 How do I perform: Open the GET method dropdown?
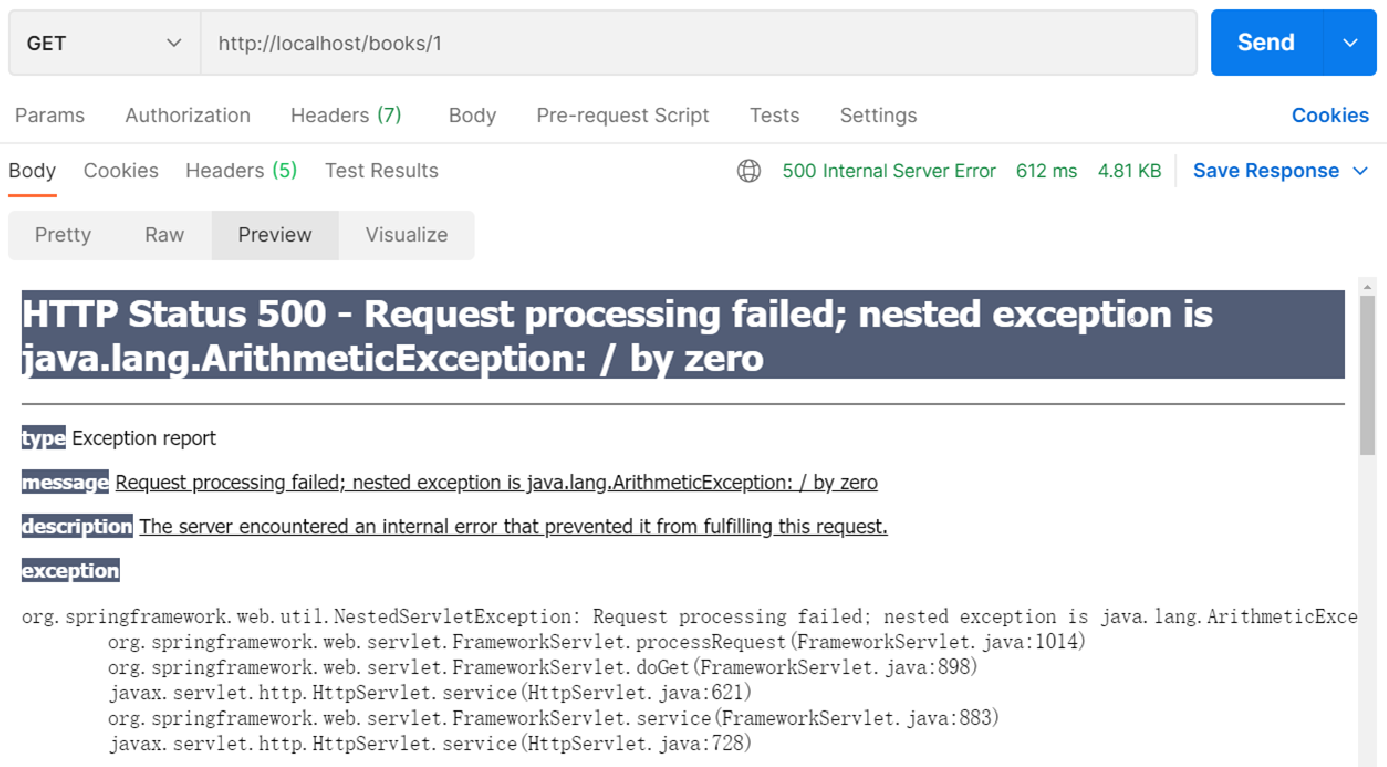104,43
